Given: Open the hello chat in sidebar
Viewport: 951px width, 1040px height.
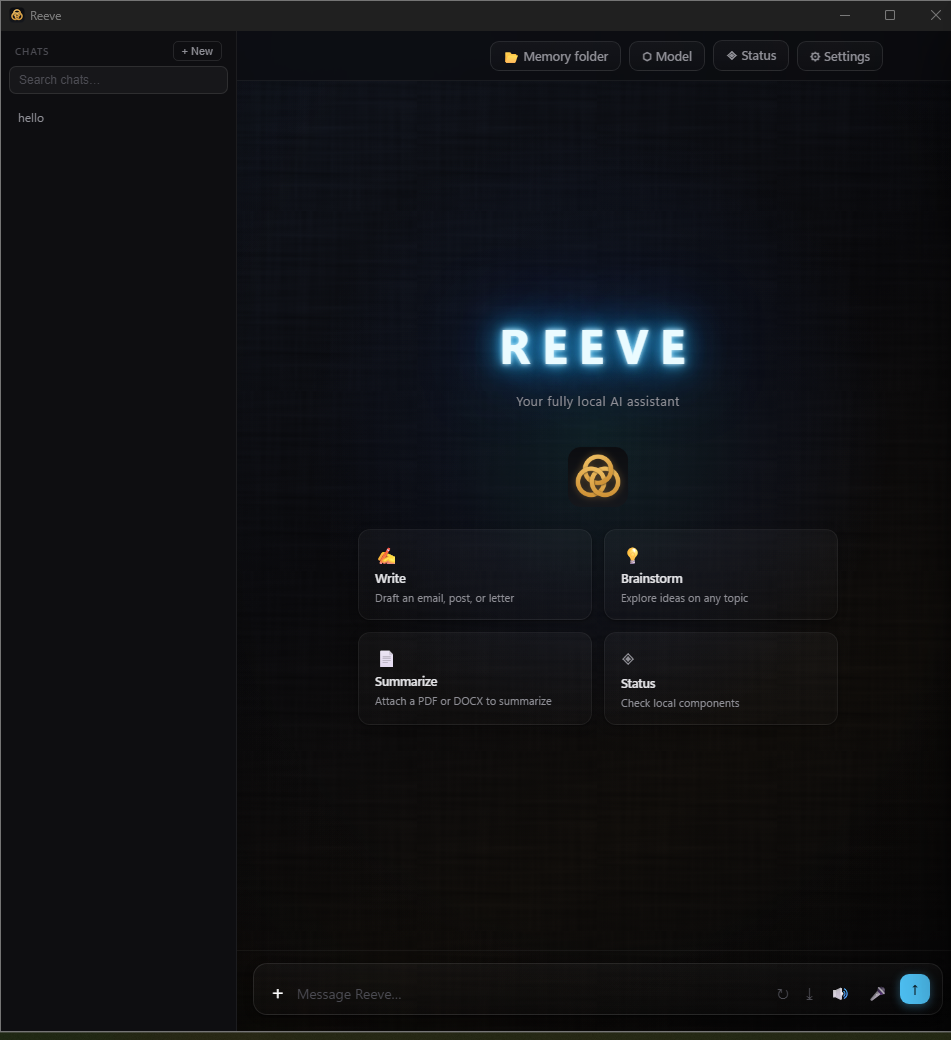Looking at the screenshot, I should coord(119,118).
